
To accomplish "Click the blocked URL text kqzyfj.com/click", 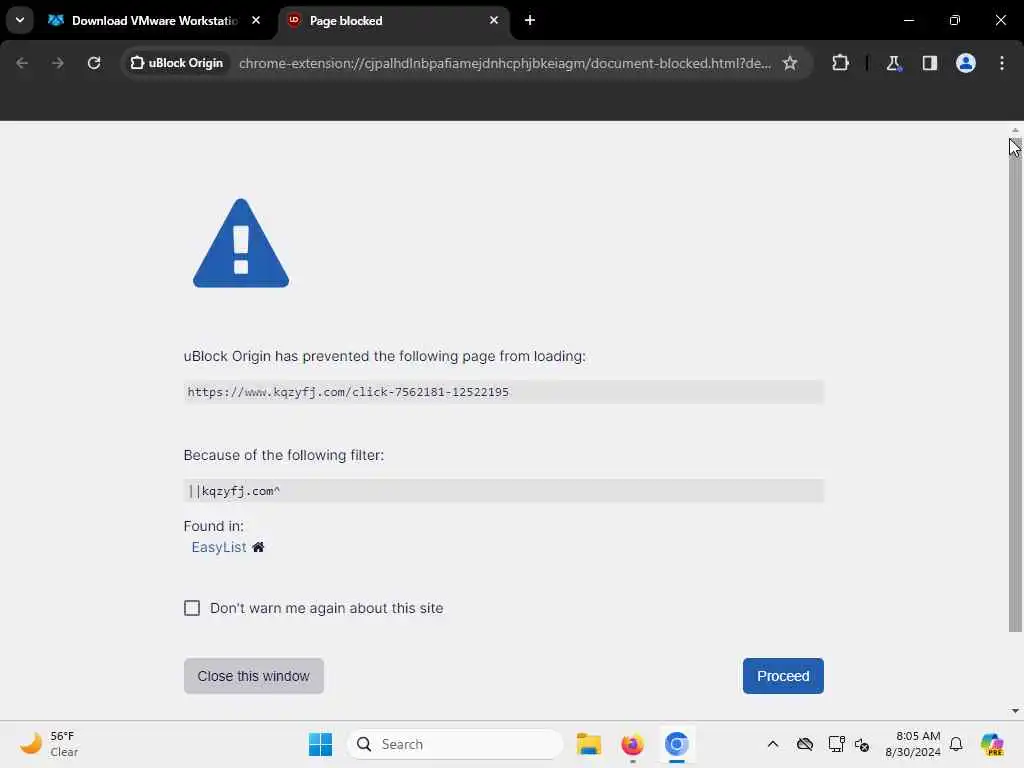I will (x=348, y=392).
